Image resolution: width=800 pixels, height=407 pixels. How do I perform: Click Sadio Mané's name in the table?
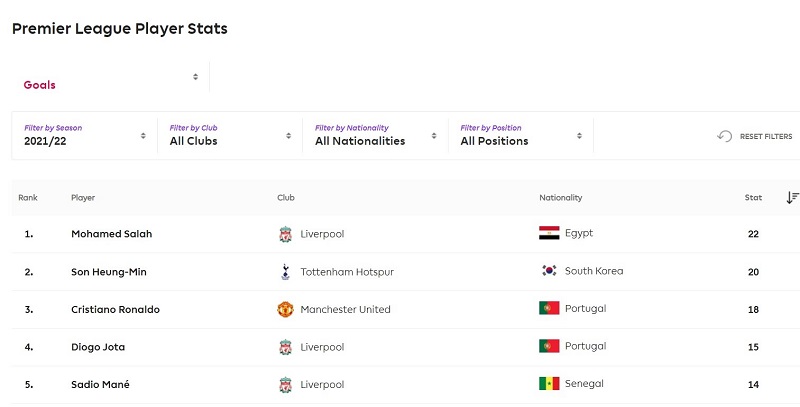coord(102,384)
